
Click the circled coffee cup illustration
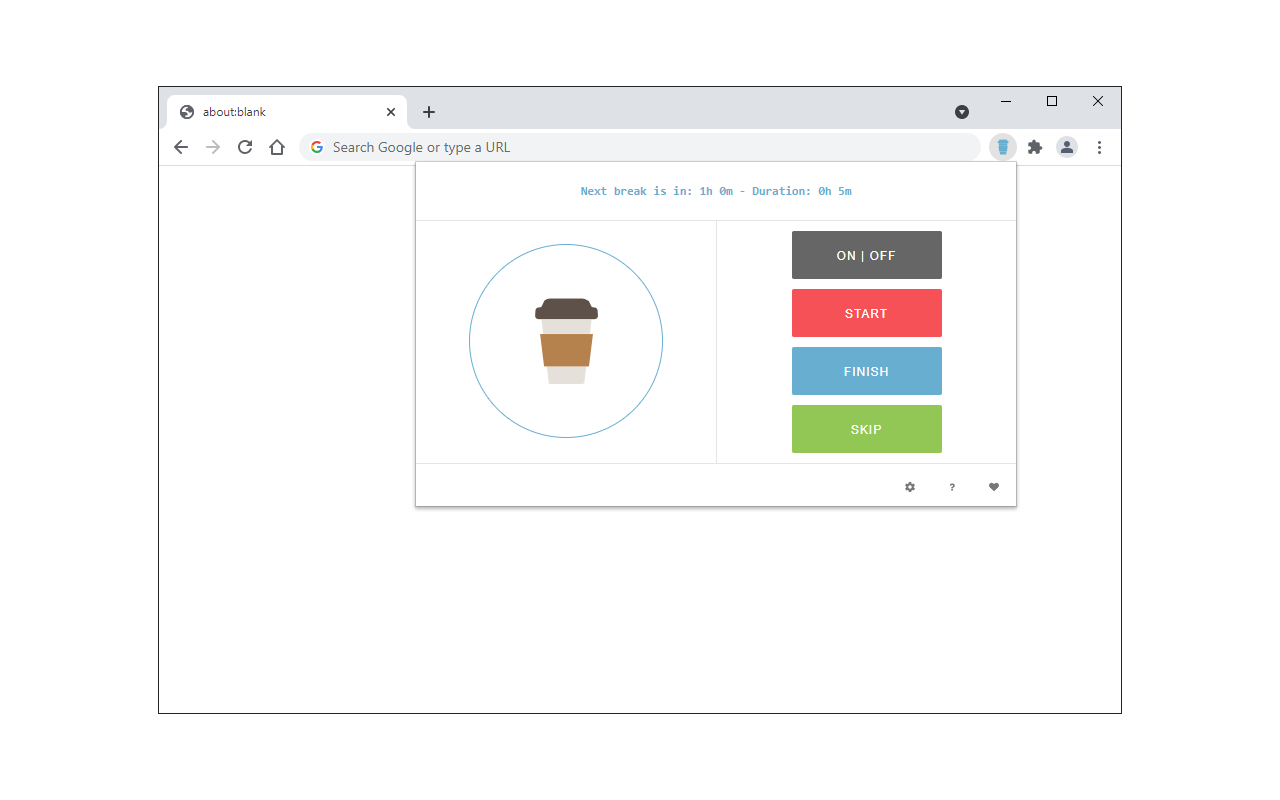coord(566,341)
